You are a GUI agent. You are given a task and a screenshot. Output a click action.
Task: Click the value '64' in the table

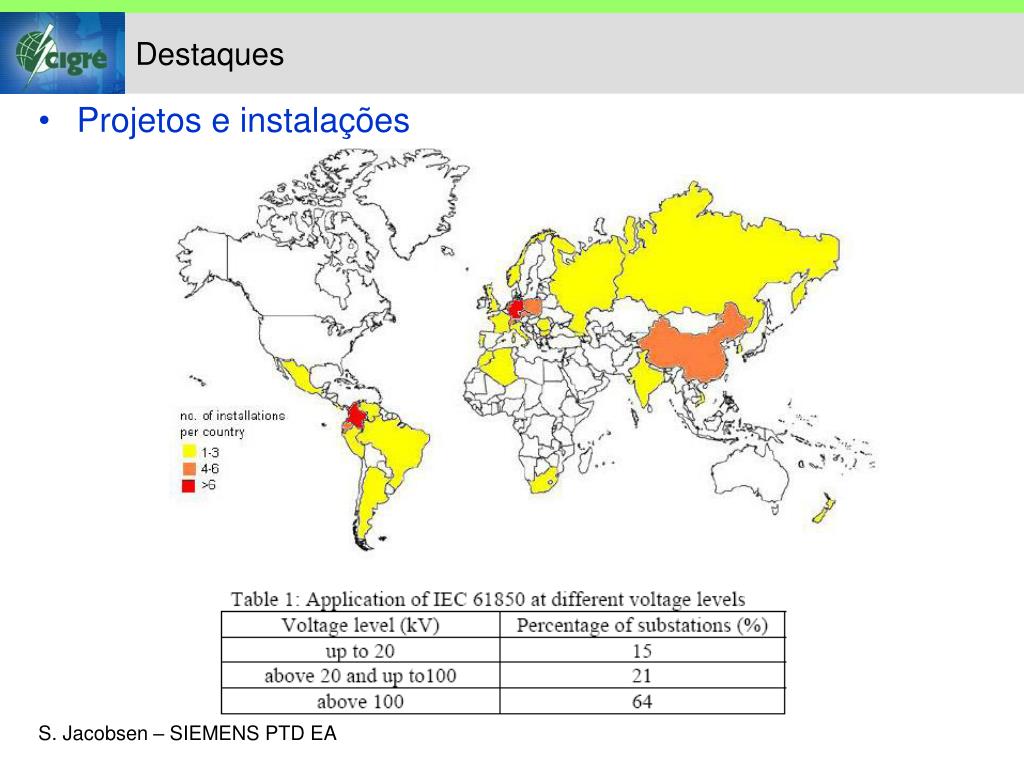coord(642,701)
